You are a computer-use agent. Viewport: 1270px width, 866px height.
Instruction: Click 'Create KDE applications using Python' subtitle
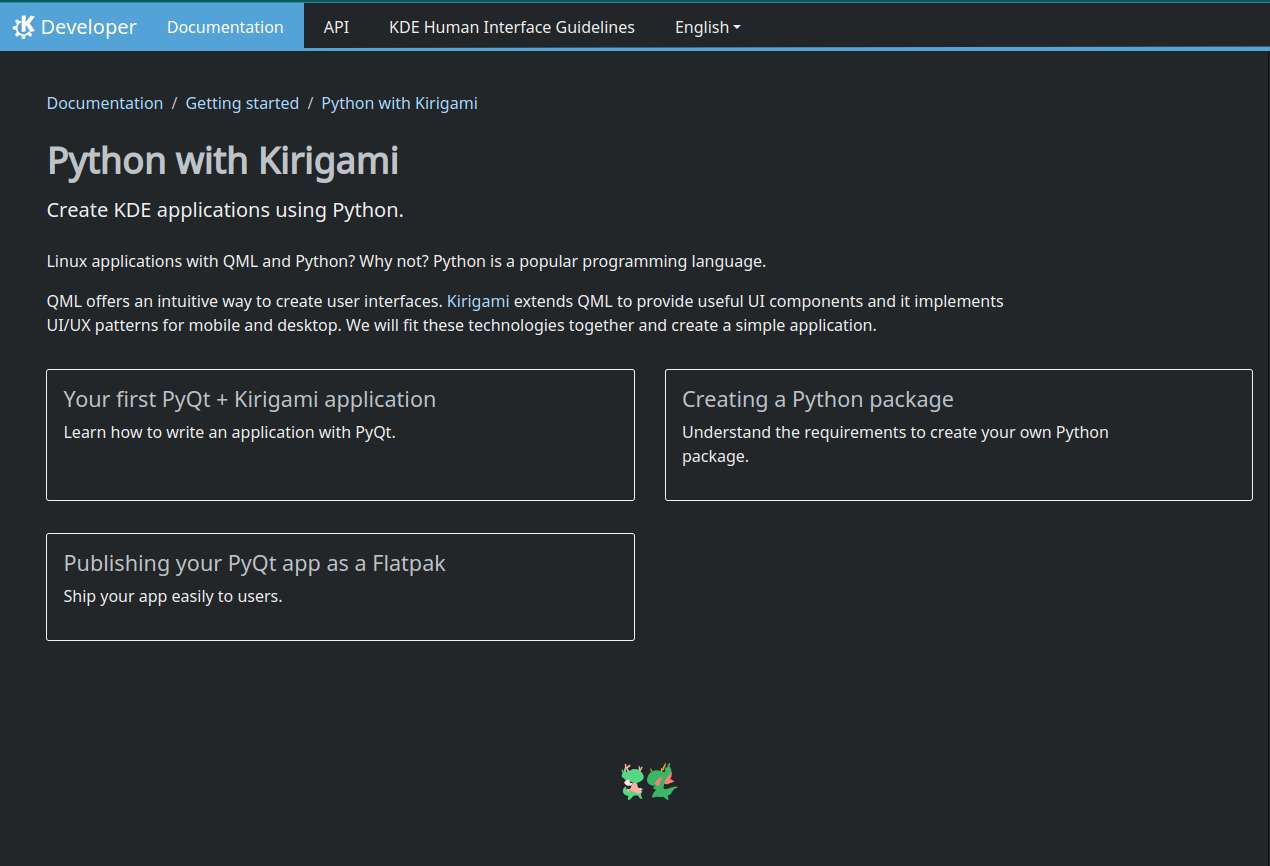pos(225,210)
